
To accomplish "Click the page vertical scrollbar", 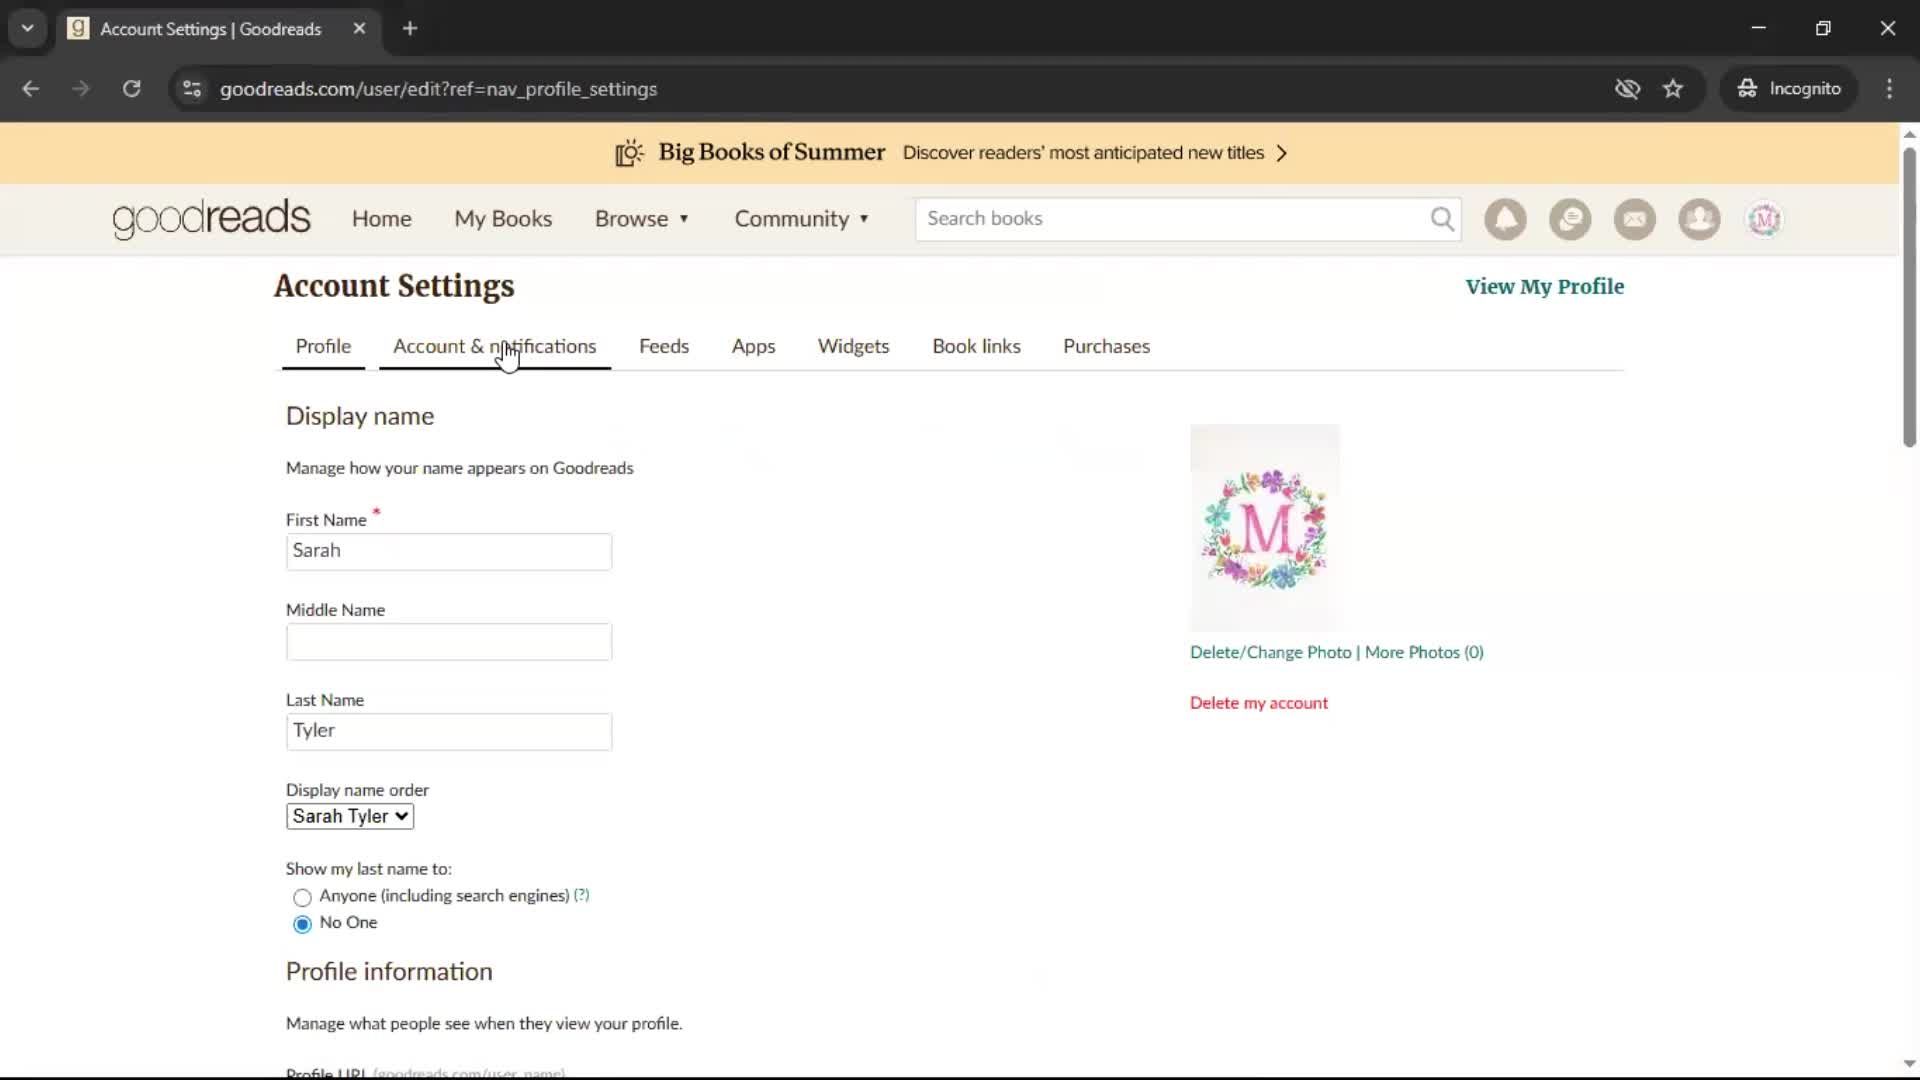I will pos(1909,297).
